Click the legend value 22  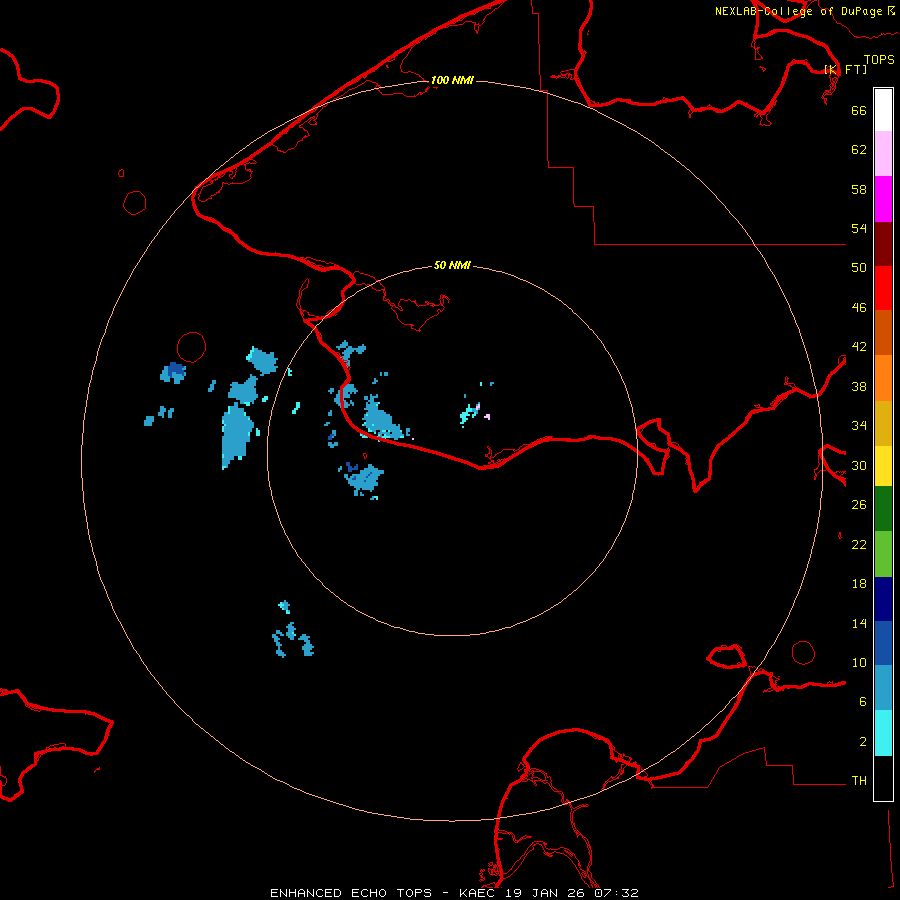(x=859, y=544)
